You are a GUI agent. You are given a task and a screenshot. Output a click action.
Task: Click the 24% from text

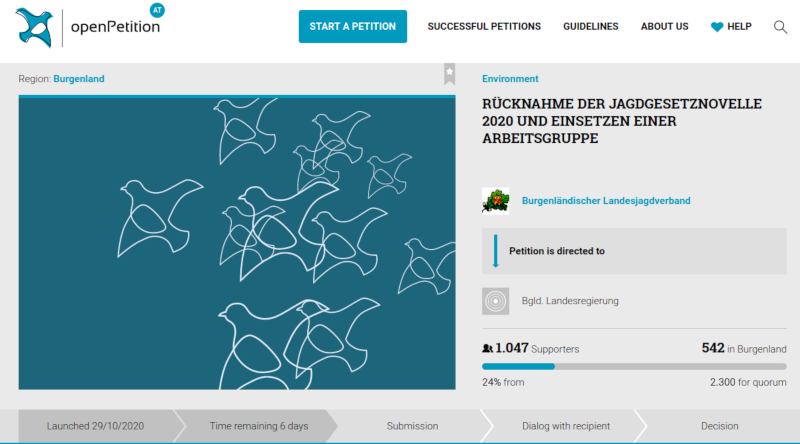pos(503,382)
